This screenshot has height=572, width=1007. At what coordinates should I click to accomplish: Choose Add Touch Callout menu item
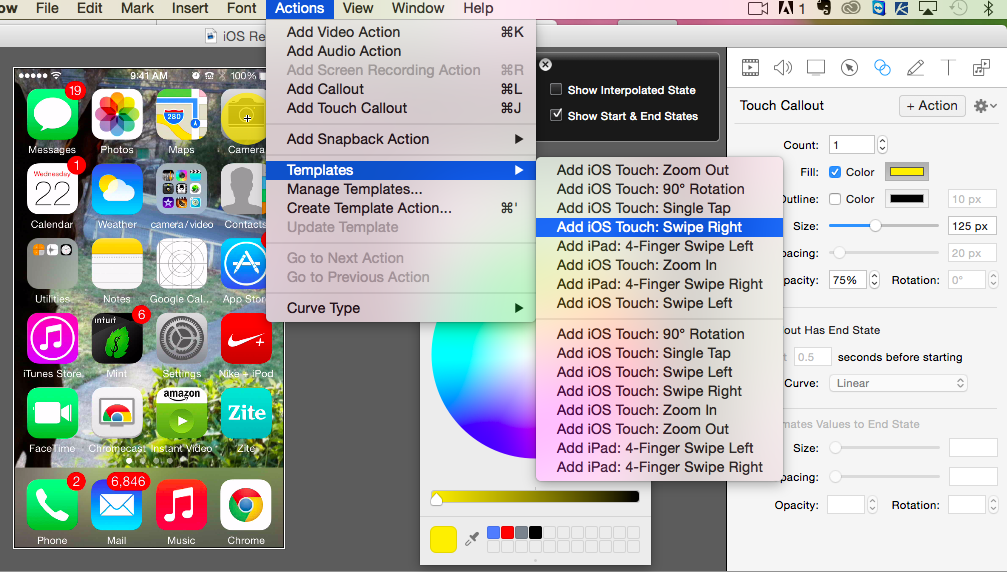(401, 108)
